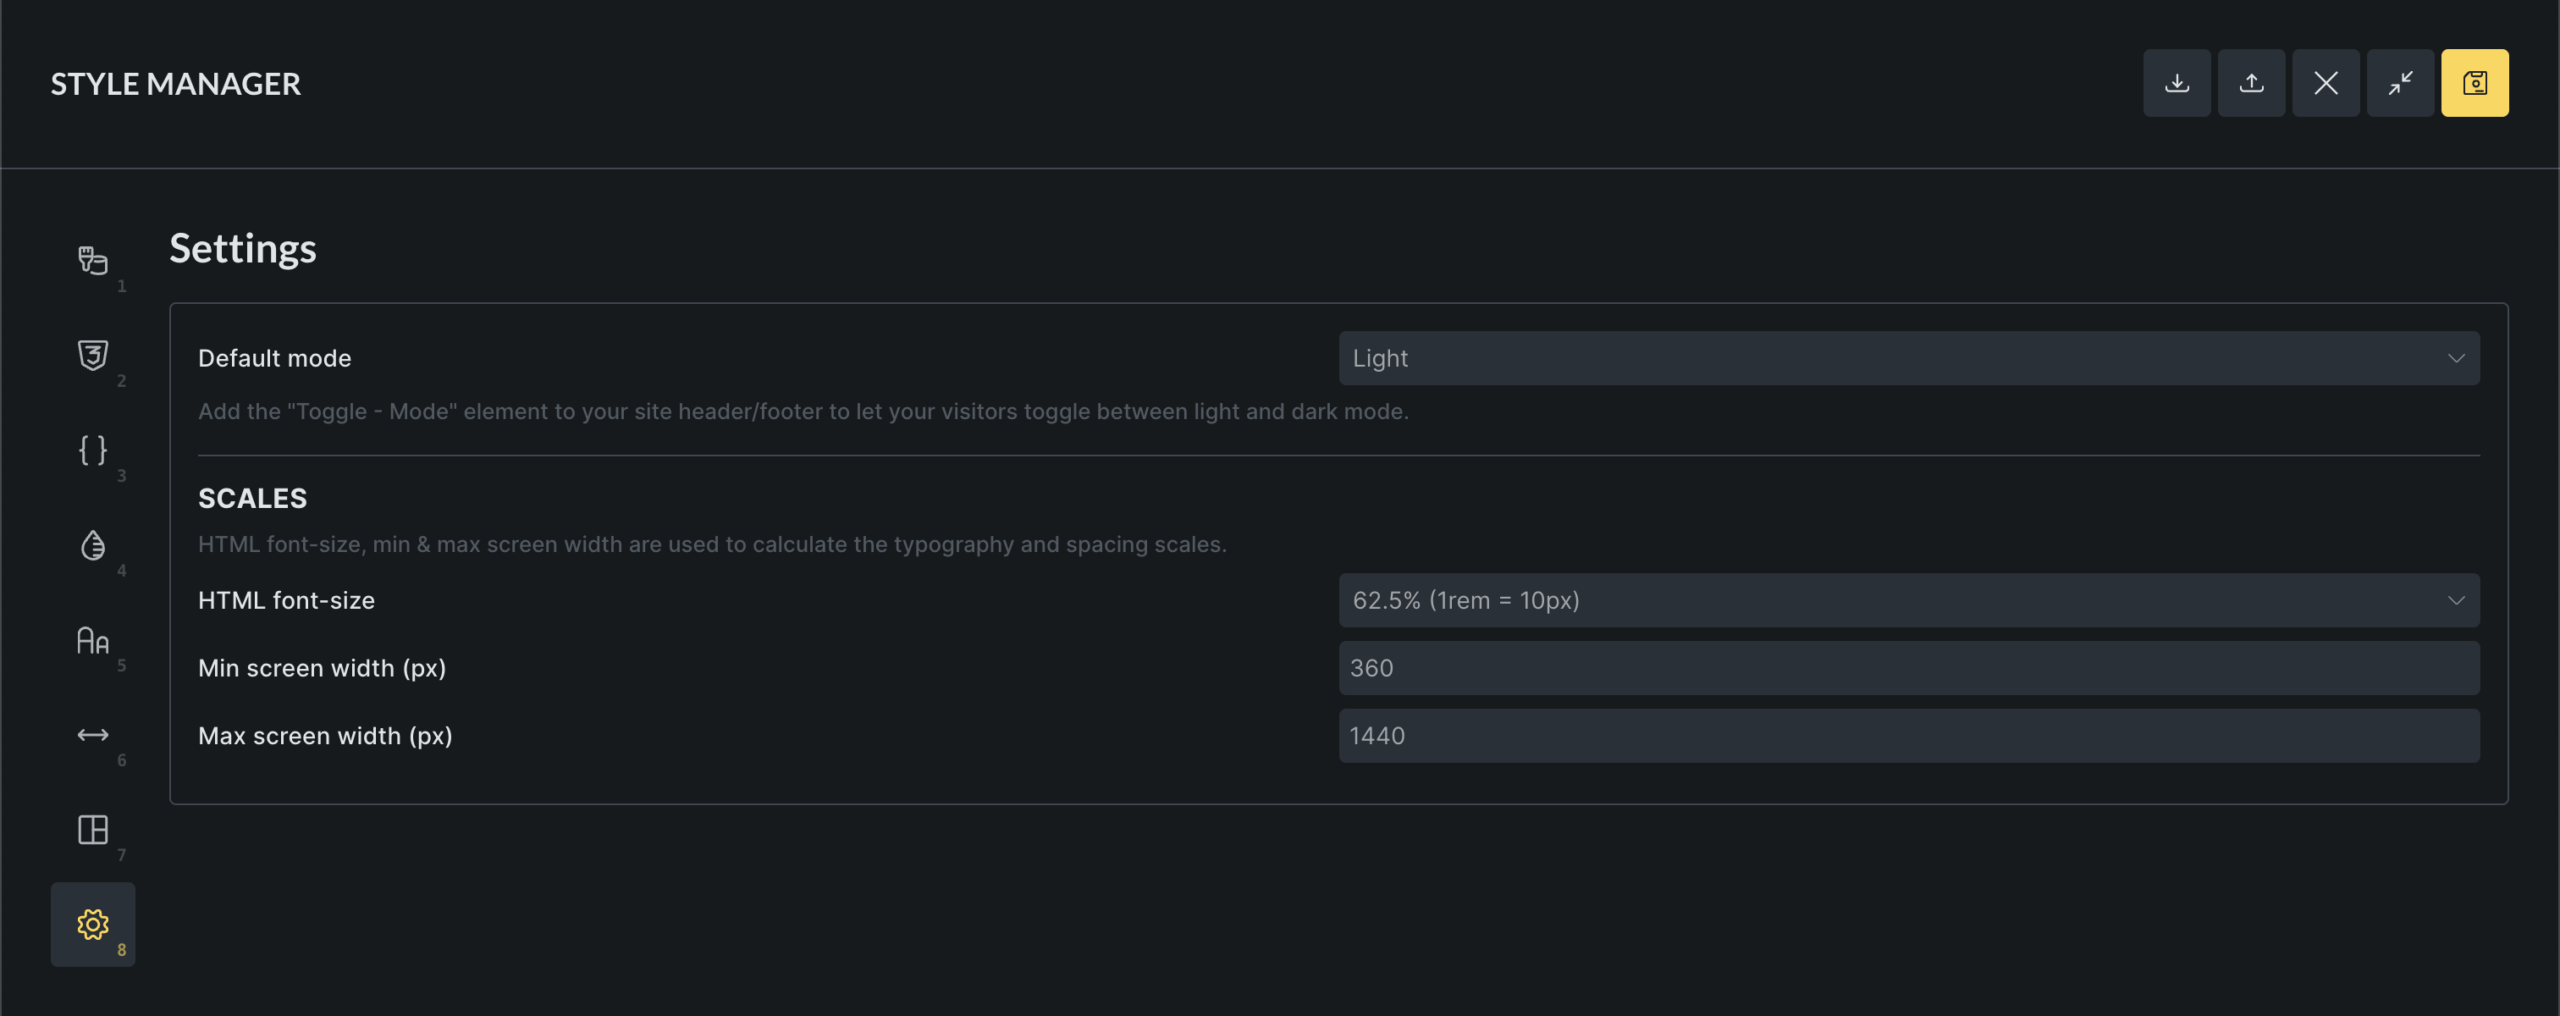Open the paintbrush styles tab in sidebar
2560x1016 pixels.
coord(93,261)
